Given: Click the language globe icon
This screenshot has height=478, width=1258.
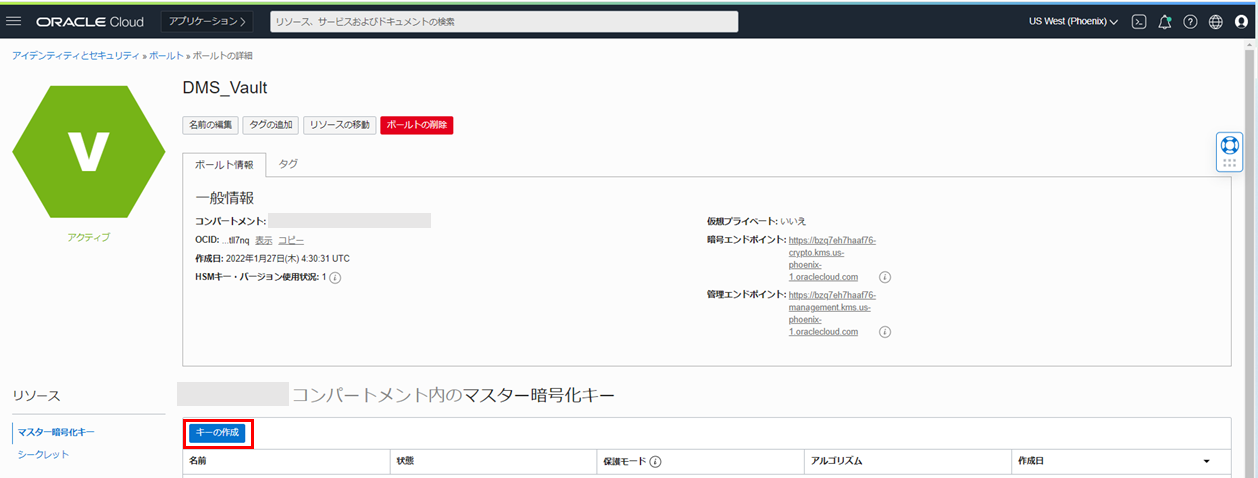Looking at the screenshot, I should coord(1216,22).
